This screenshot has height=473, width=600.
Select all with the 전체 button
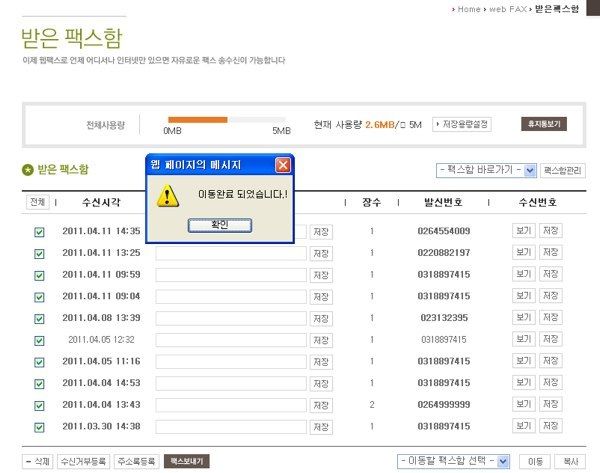pos(38,202)
